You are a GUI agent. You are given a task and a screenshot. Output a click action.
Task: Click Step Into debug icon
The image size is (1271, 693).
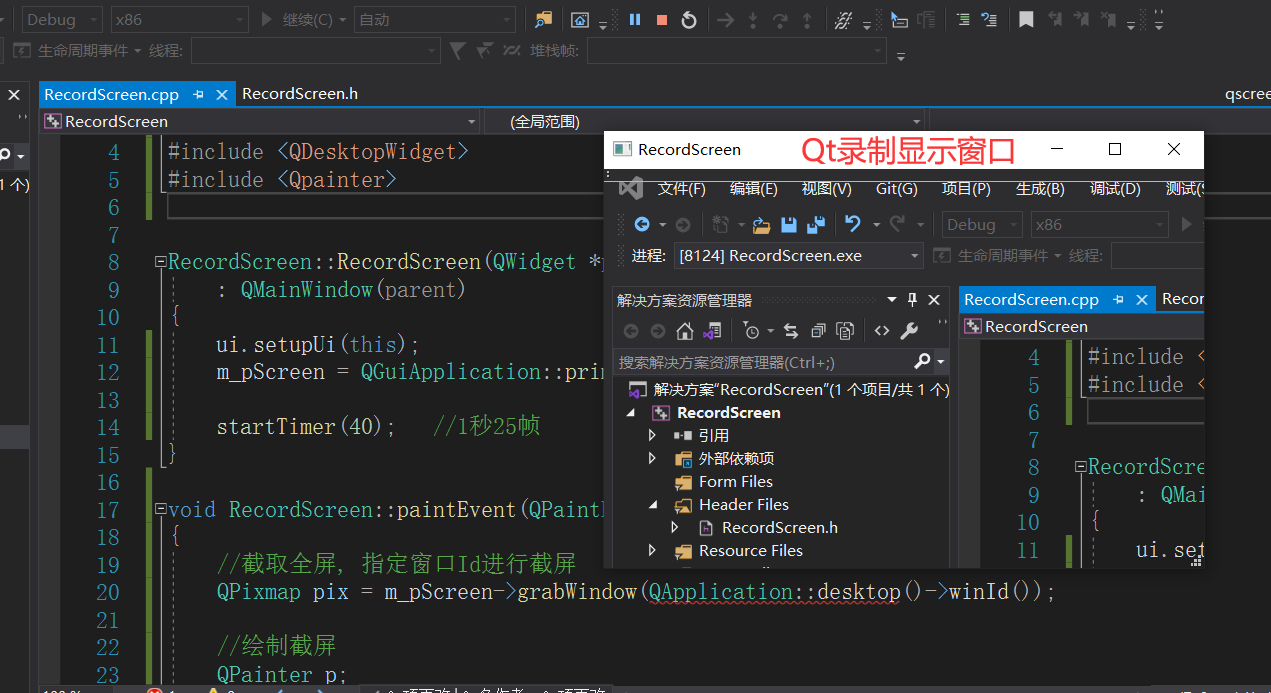coord(753,19)
